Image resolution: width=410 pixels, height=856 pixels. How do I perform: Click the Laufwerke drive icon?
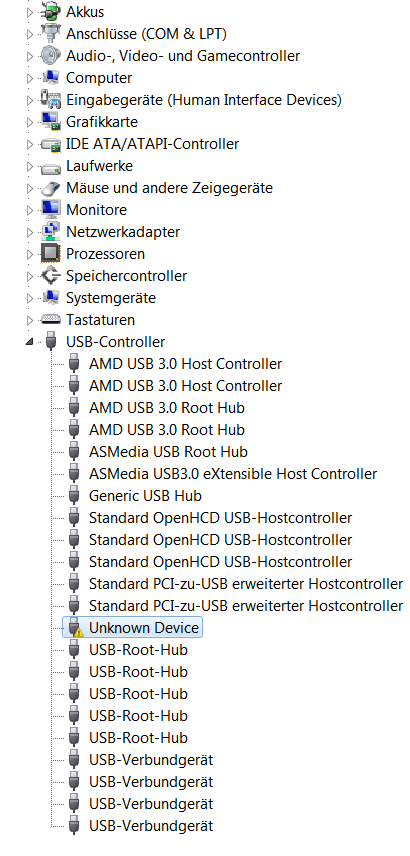(x=50, y=166)
